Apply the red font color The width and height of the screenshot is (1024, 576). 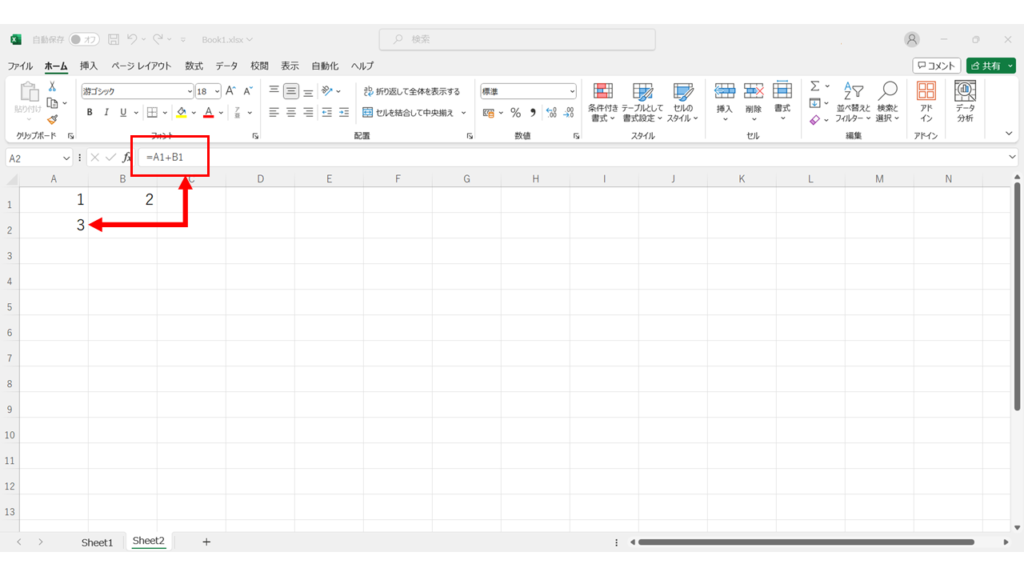click(x=208, y=112)
